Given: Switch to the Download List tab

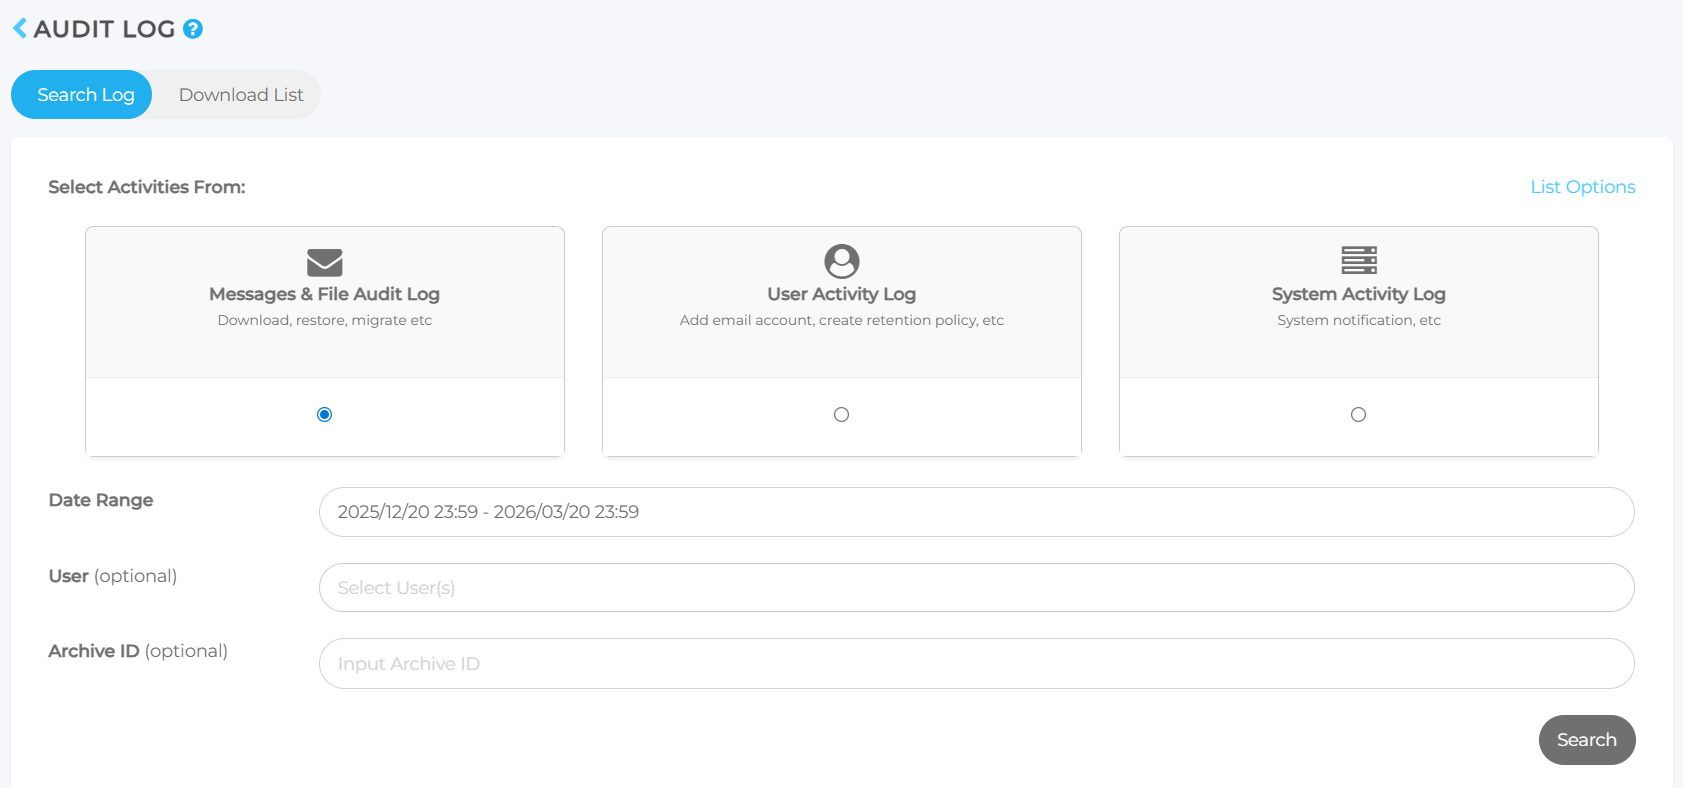Looking at the screenshot, I should coord(241,95).
